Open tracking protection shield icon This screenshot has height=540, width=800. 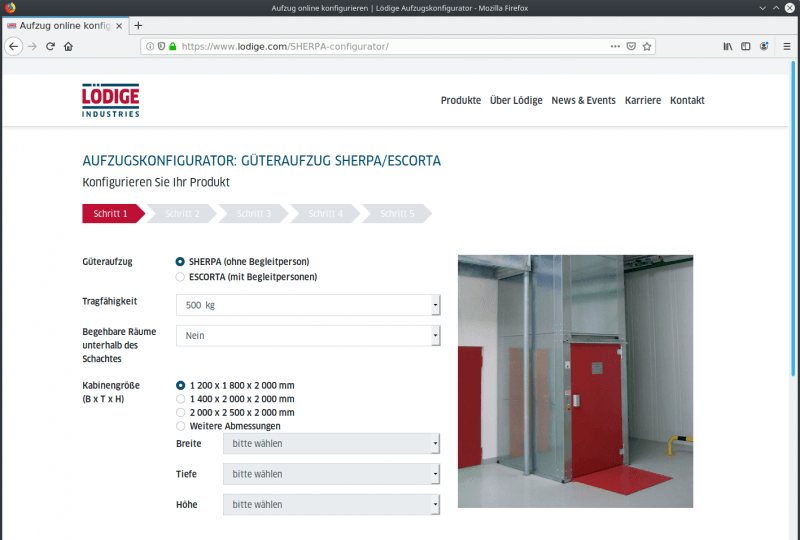point(161,46)
